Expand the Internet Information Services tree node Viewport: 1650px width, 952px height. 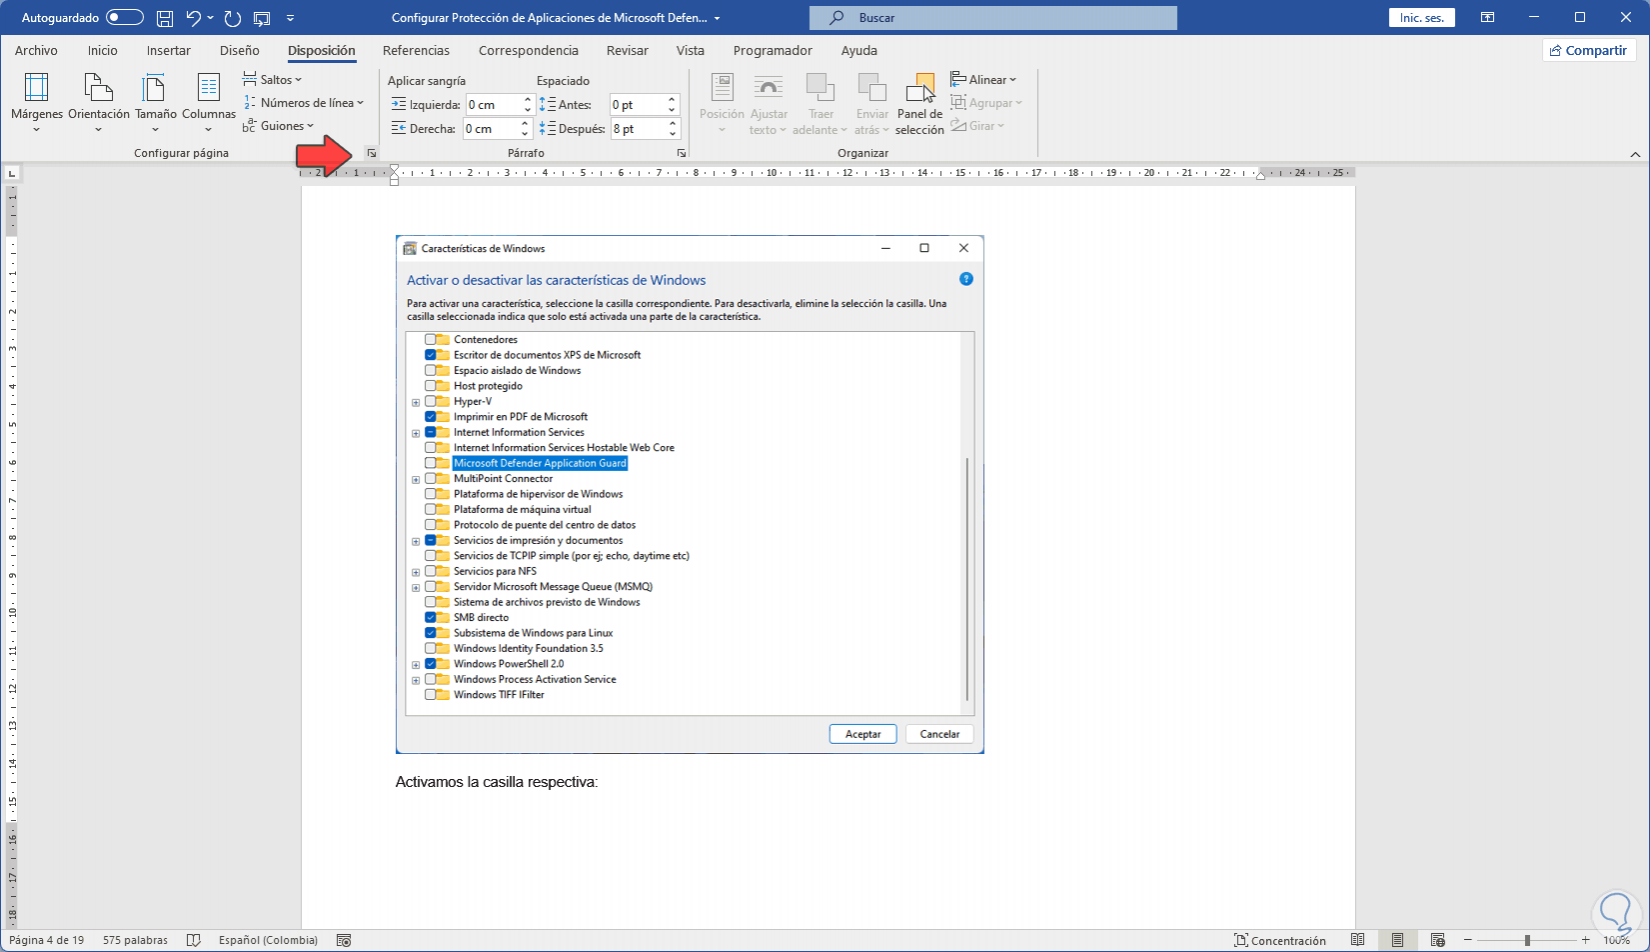click(416, 433)
